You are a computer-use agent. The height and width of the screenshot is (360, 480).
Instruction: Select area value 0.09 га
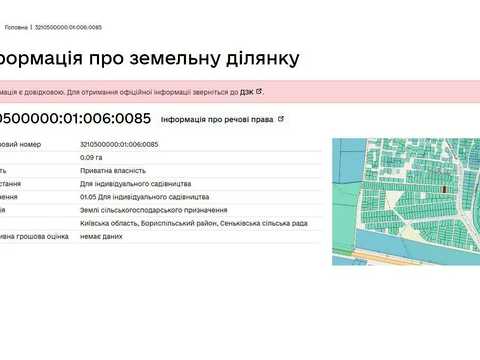coord(91,157)
